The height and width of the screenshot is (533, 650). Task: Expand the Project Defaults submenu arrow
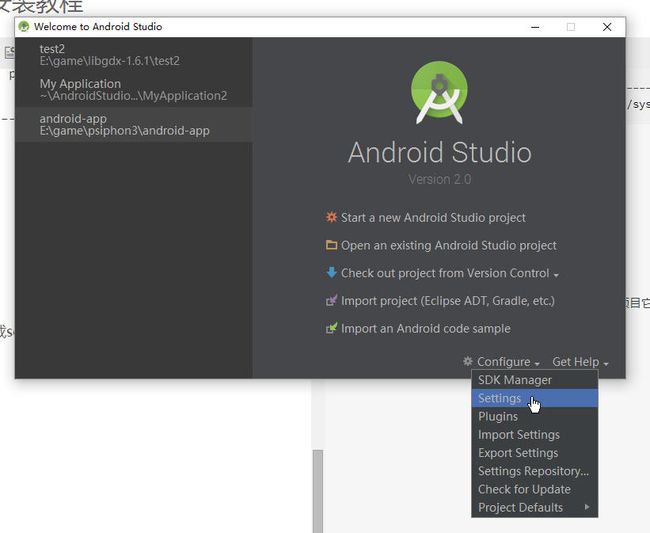[587, 506]
